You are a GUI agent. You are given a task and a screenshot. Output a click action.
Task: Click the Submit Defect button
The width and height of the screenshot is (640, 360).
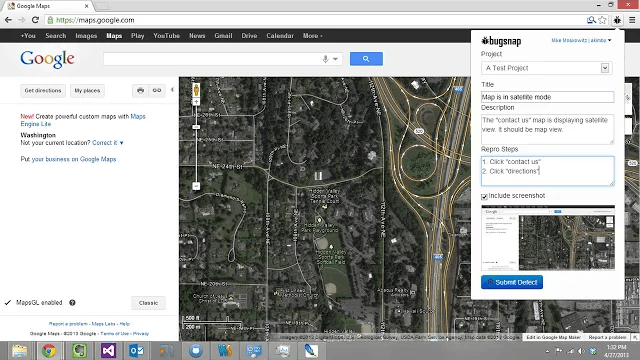coord(512,282)
